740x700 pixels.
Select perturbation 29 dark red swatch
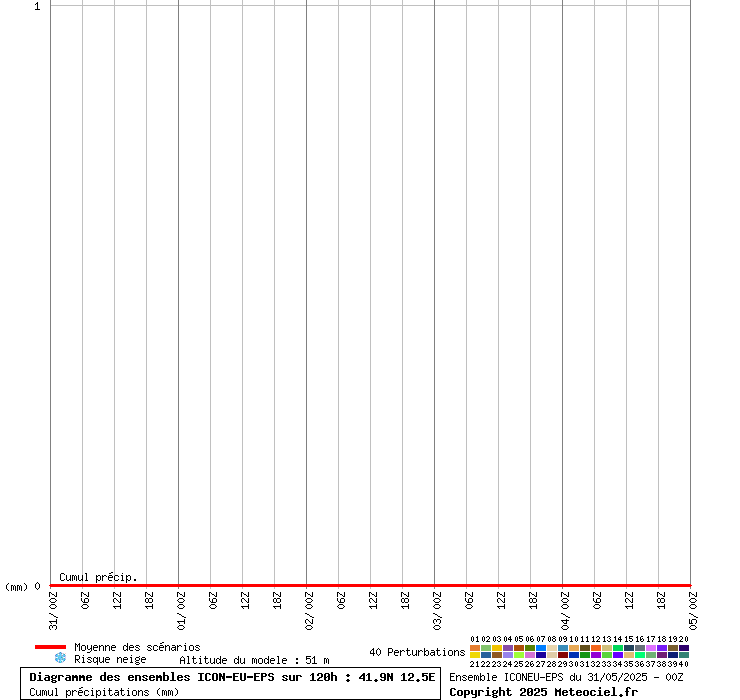pos(563,655)
